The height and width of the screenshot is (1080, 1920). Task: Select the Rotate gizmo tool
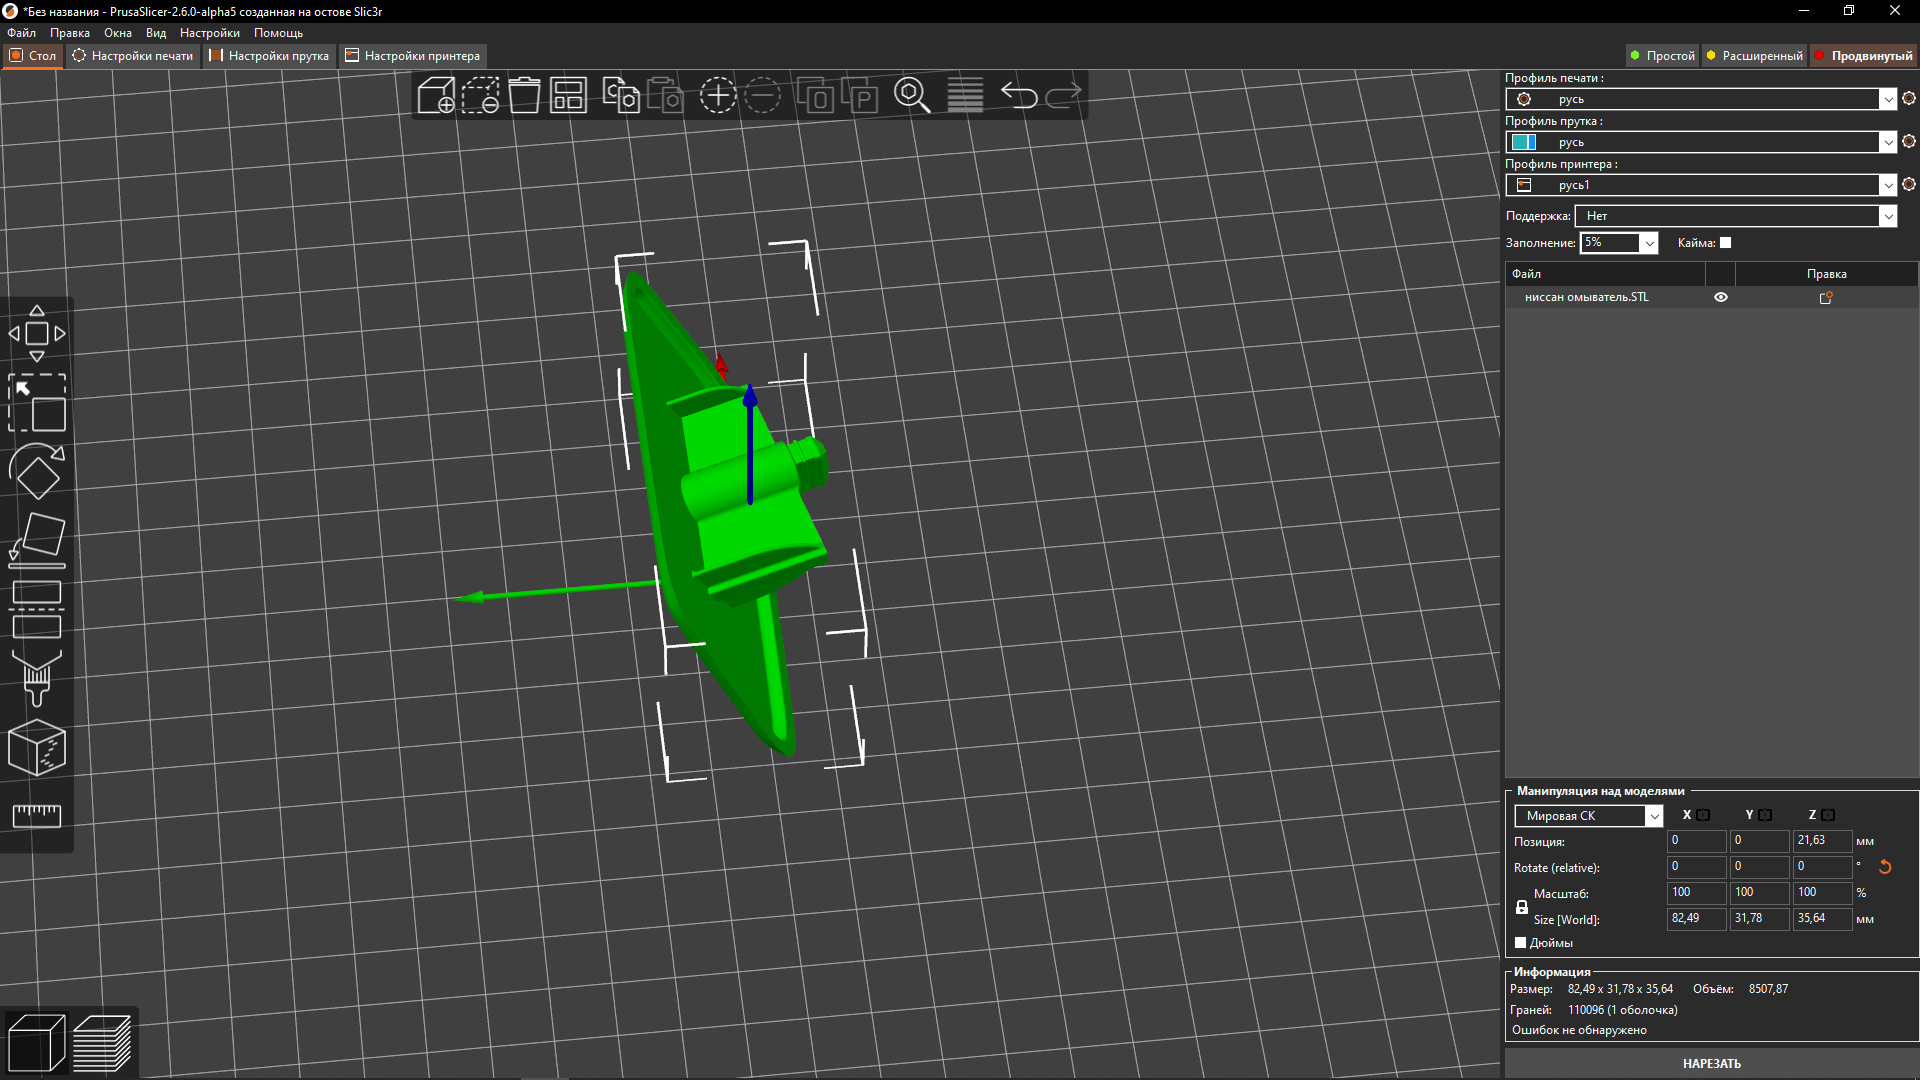[37, 472]
